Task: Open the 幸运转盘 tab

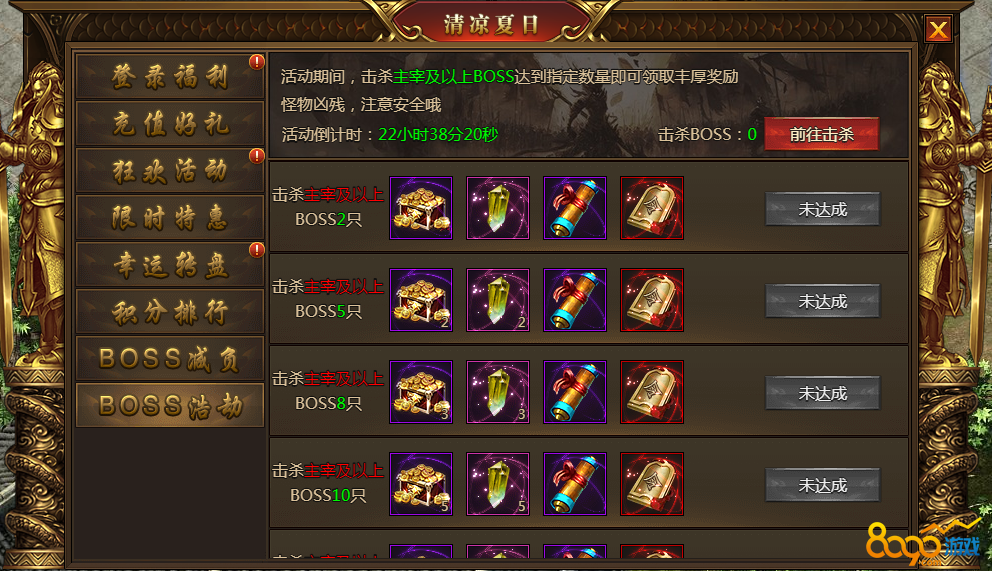Action: 170,264
